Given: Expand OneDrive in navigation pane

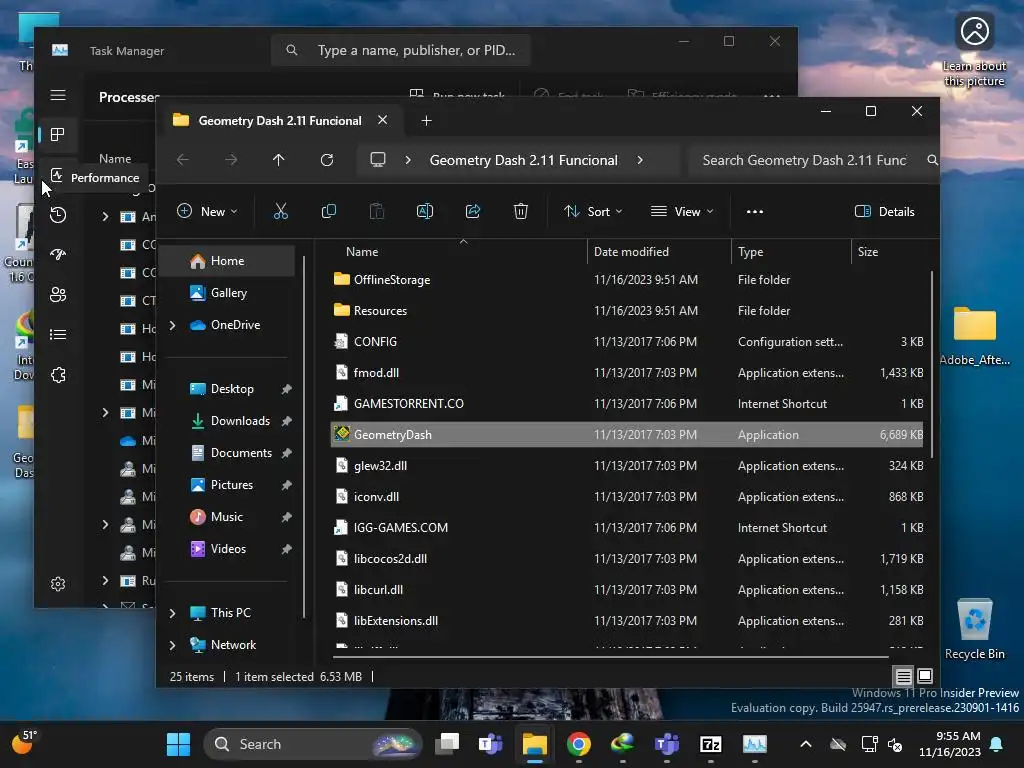Looking at the screenshot, I should click(172, 325).
